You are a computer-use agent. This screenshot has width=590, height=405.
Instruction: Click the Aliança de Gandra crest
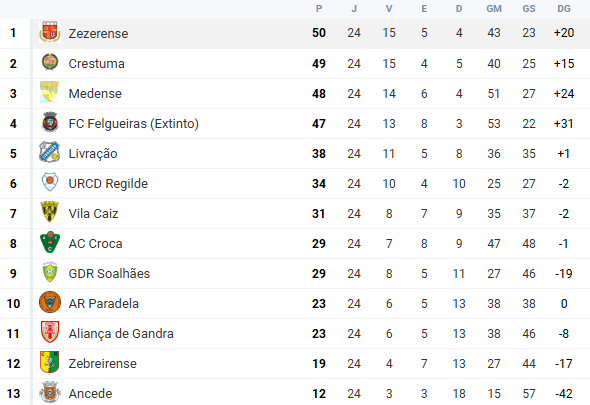[x=50, y=332]
